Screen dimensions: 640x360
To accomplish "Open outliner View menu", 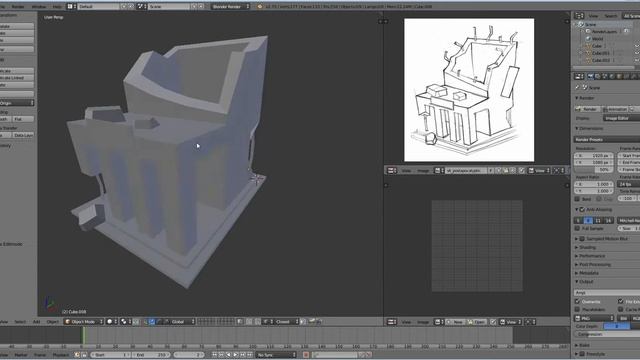I will [x=593, y=16].
